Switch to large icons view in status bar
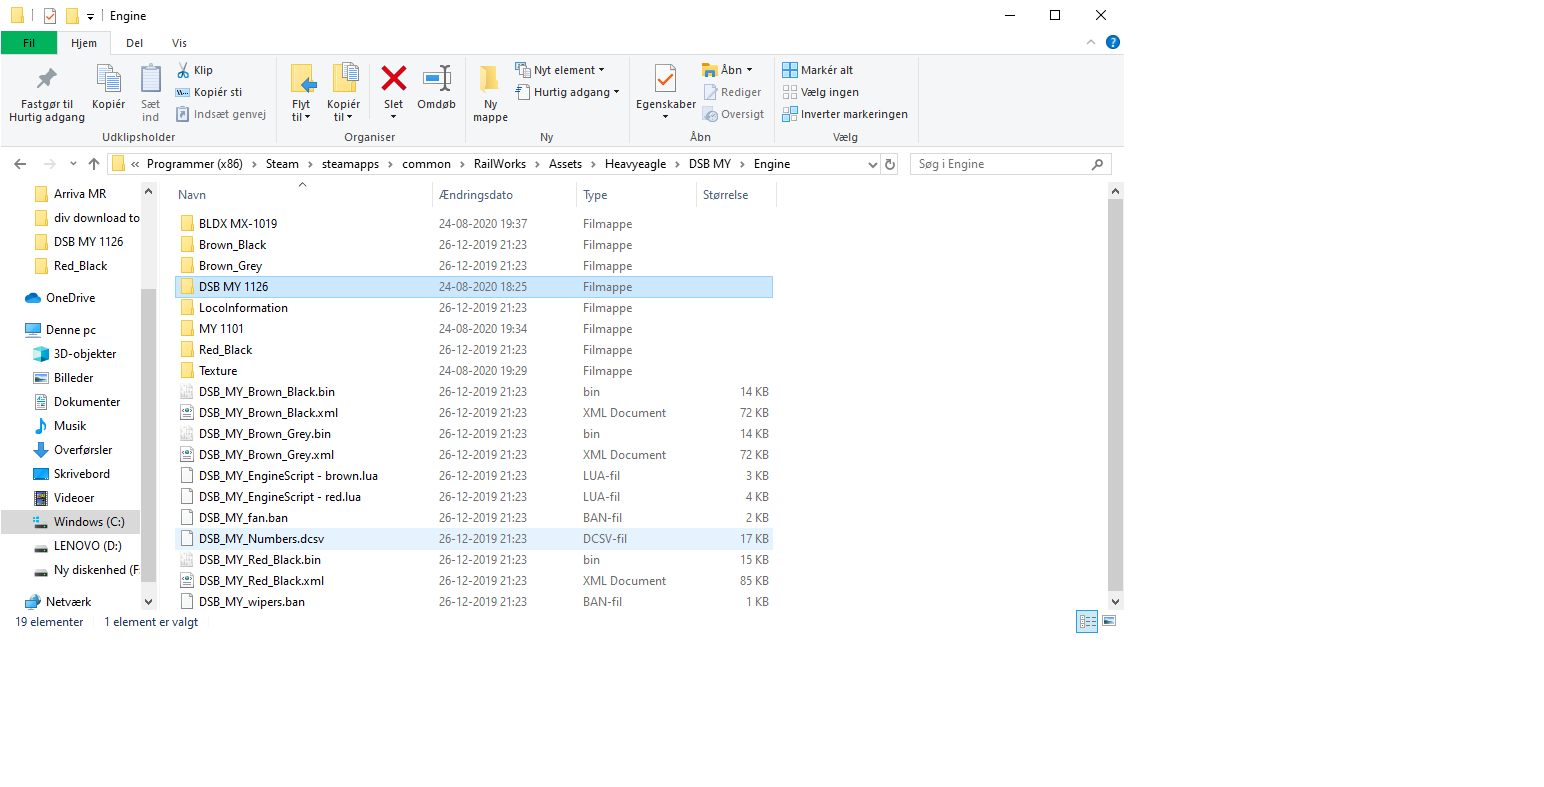The image size is (1544, 787). (x=1109, y=622)
